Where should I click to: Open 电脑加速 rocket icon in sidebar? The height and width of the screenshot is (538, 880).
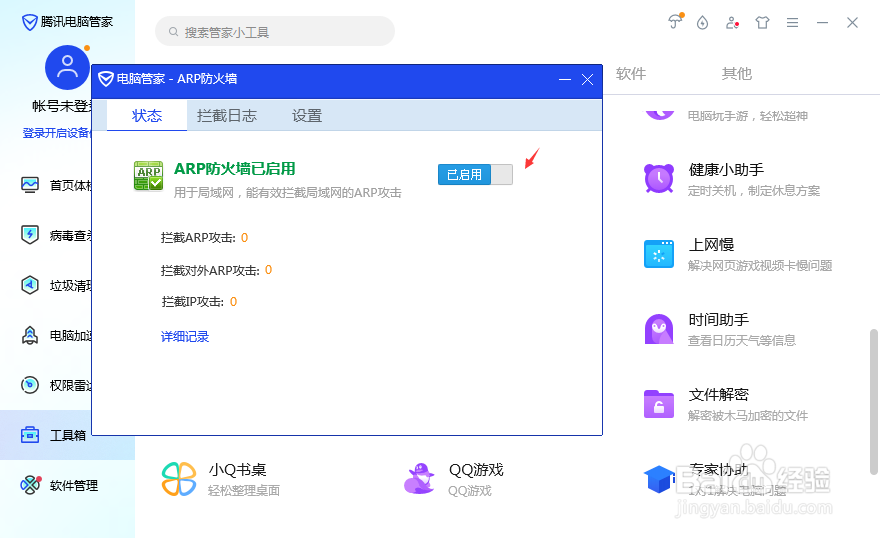click(x=30, y=335)
